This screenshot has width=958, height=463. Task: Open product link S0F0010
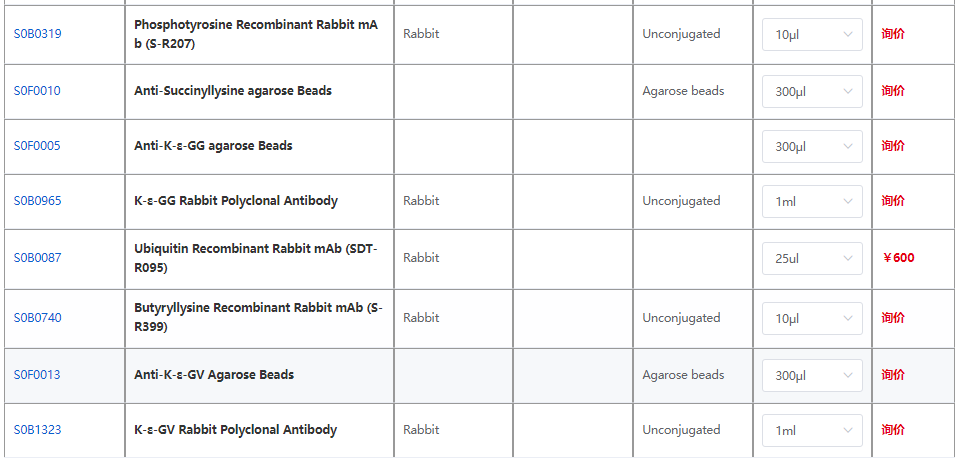37,91
